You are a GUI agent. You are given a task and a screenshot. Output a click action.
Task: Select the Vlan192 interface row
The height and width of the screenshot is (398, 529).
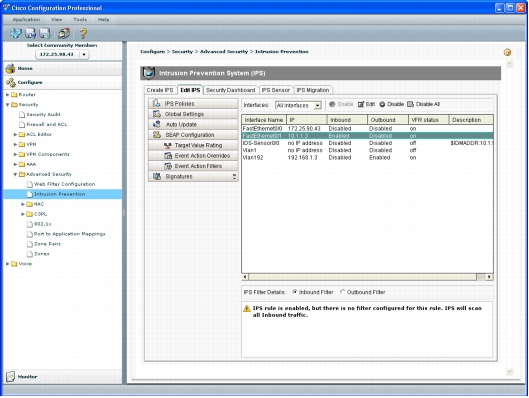[x=367, y=158]
